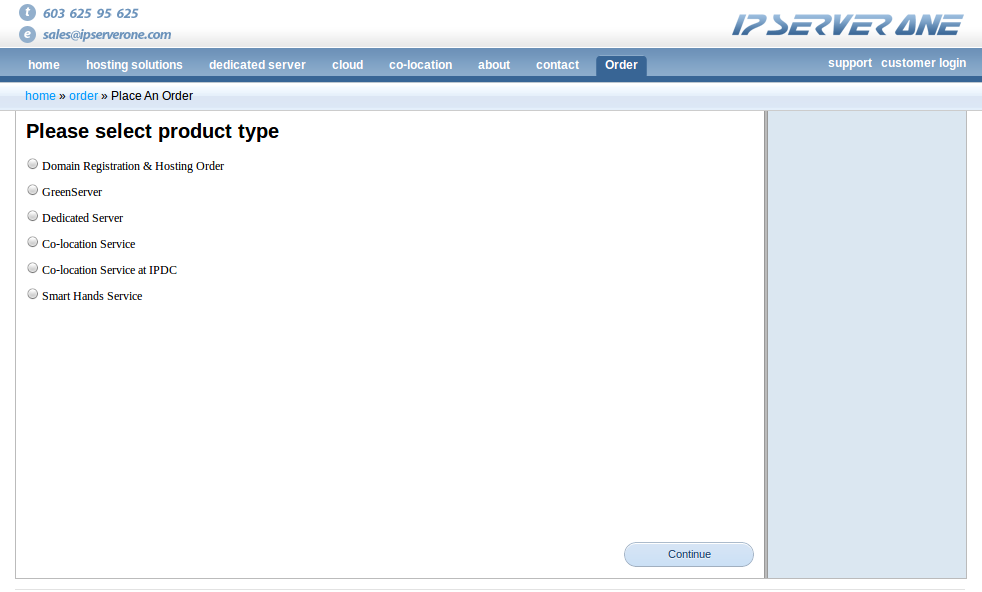The width and height of the screenshot is (982, 592).
Task: Click the Continue button
Action: 689,554
